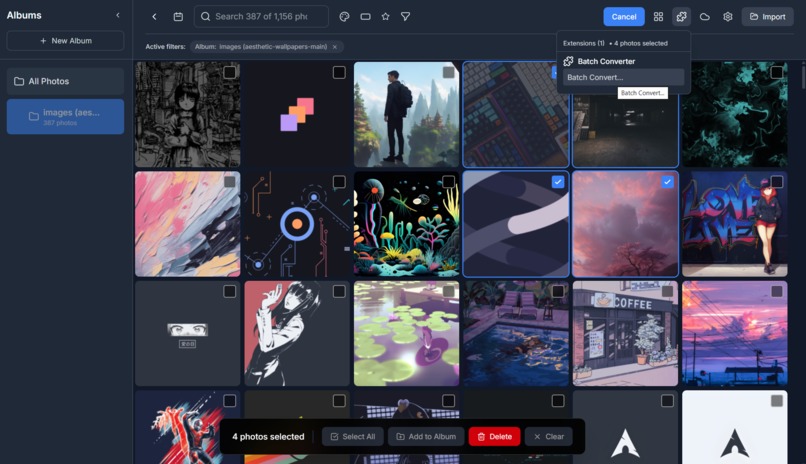Uncheck the pink cloudy sky photo
This screenshot has height=464, width=806.
(x=667, y=182)
